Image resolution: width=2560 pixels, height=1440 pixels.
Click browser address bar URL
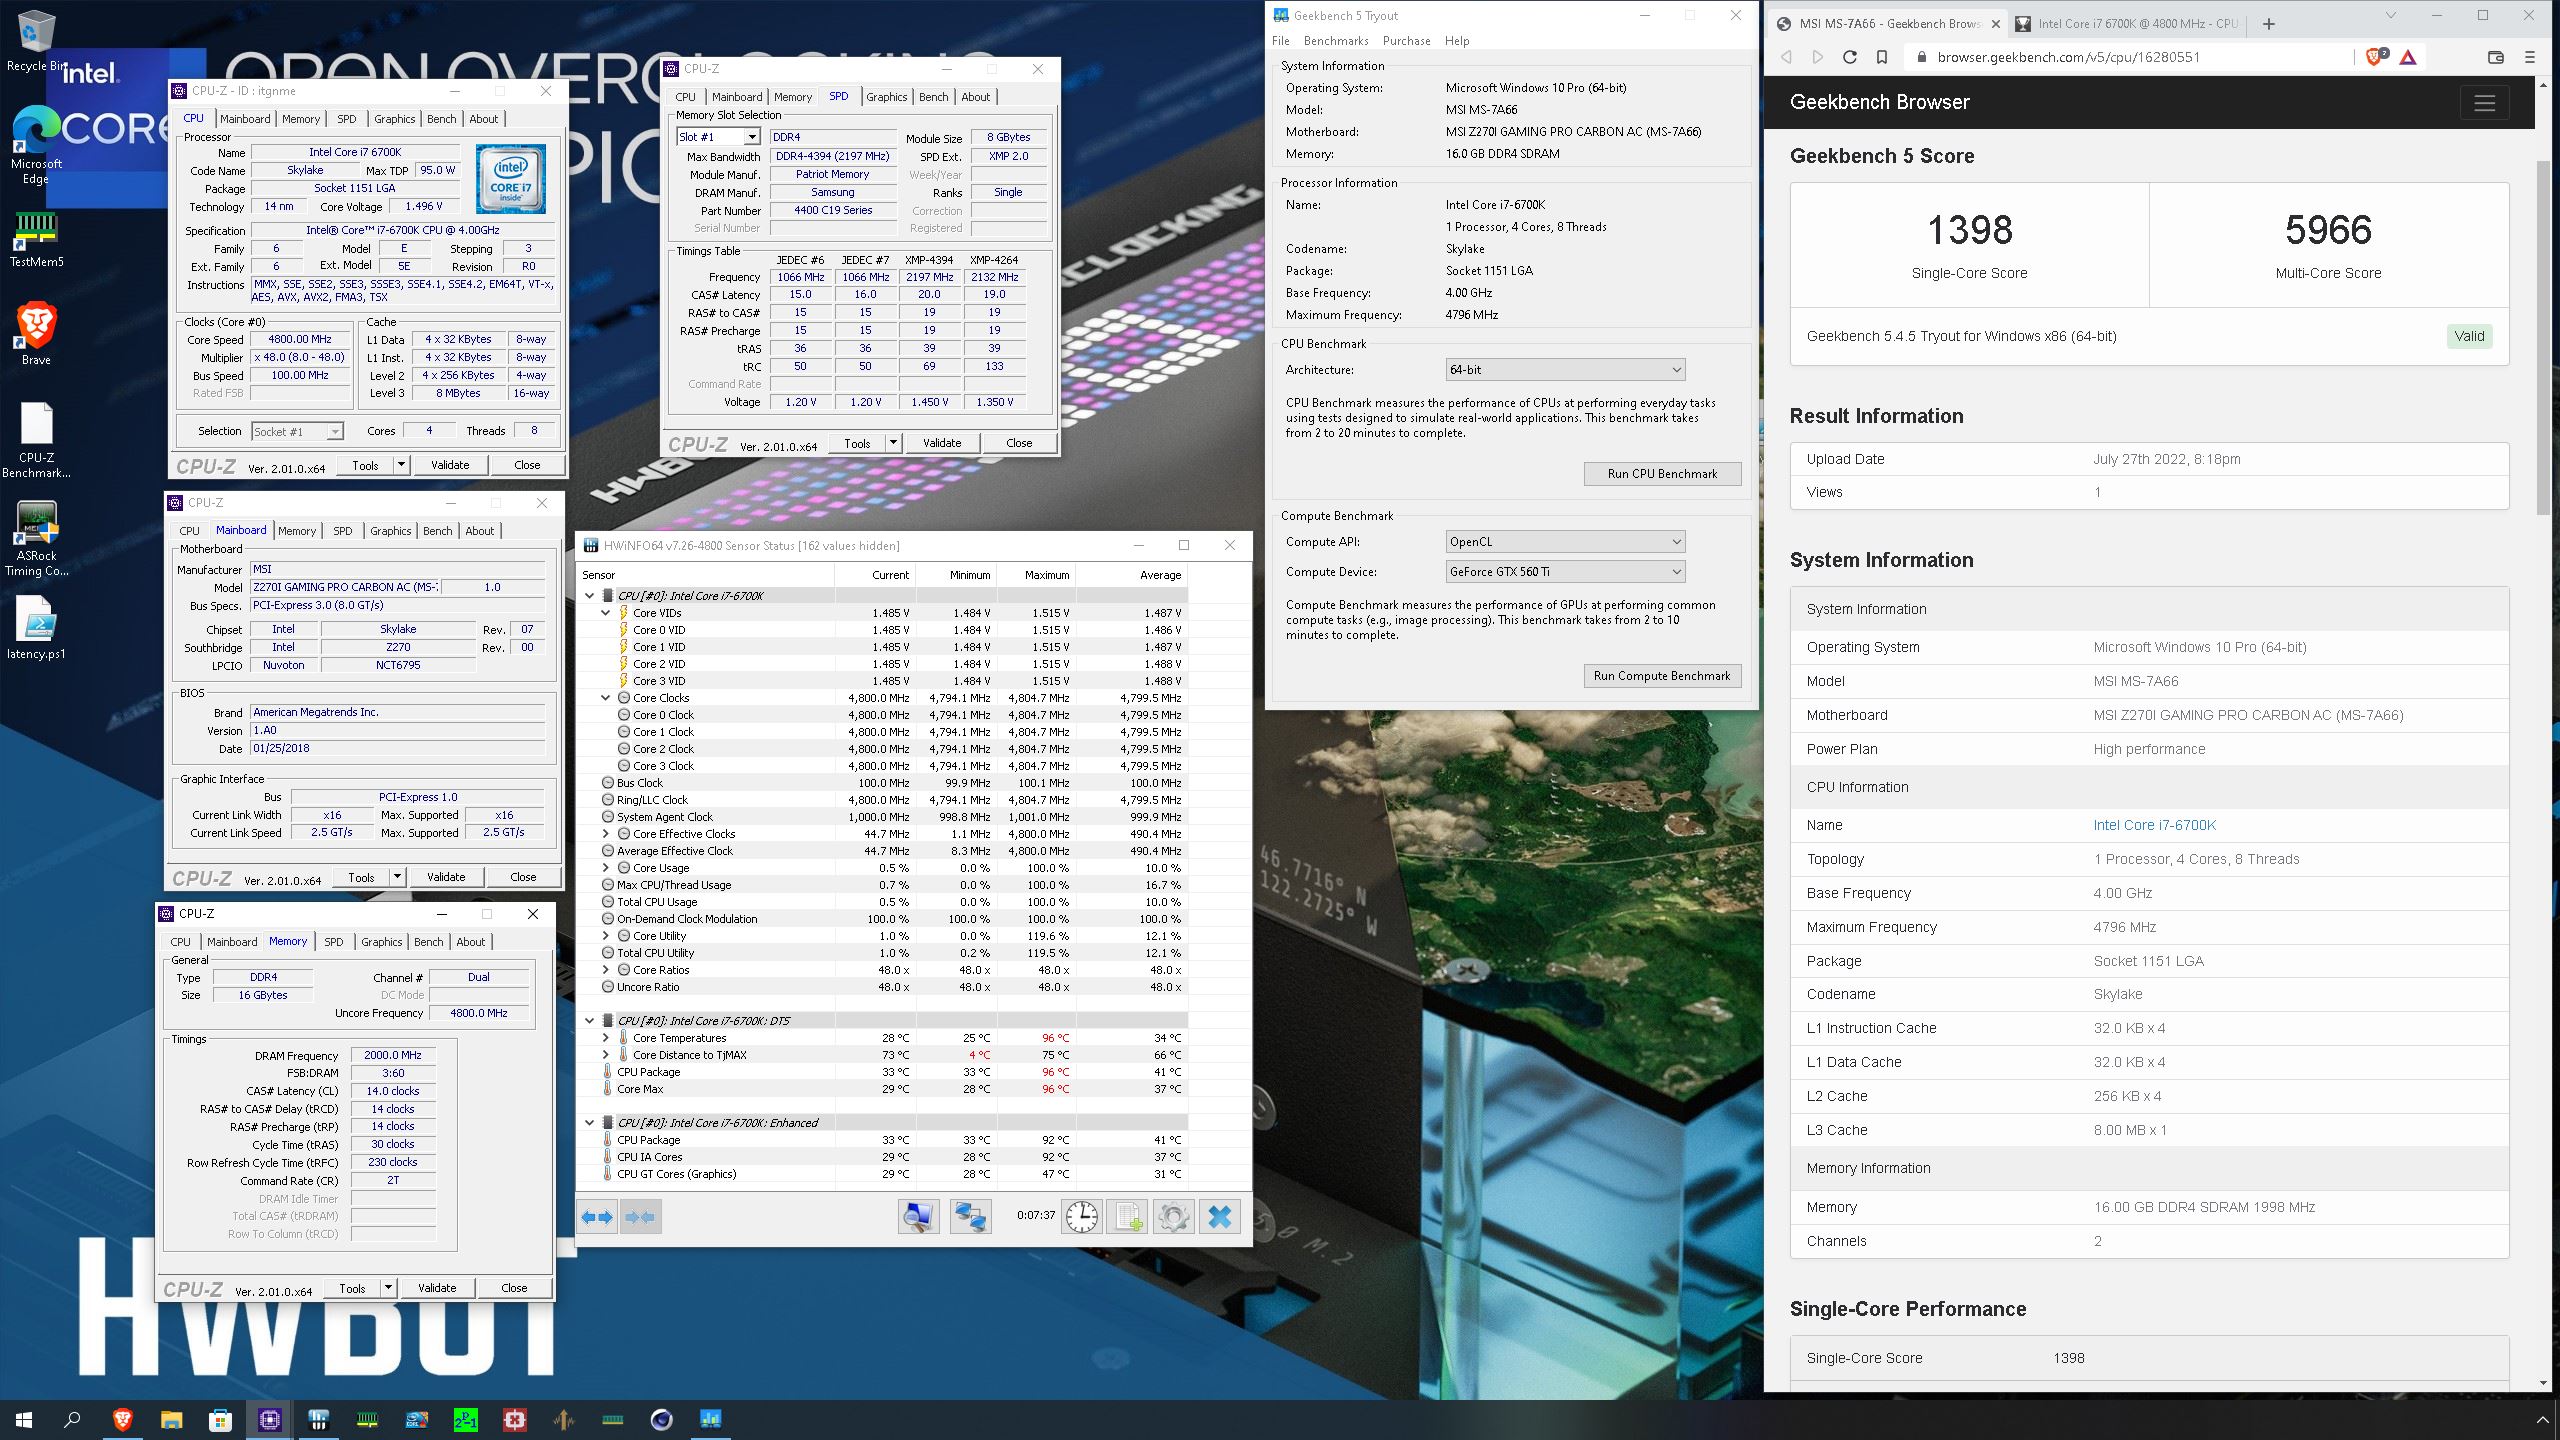click(2068, 57)
